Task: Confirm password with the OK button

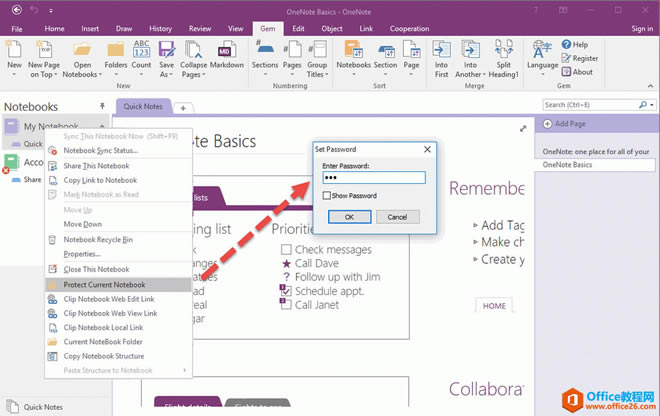Action: point(349,217)
